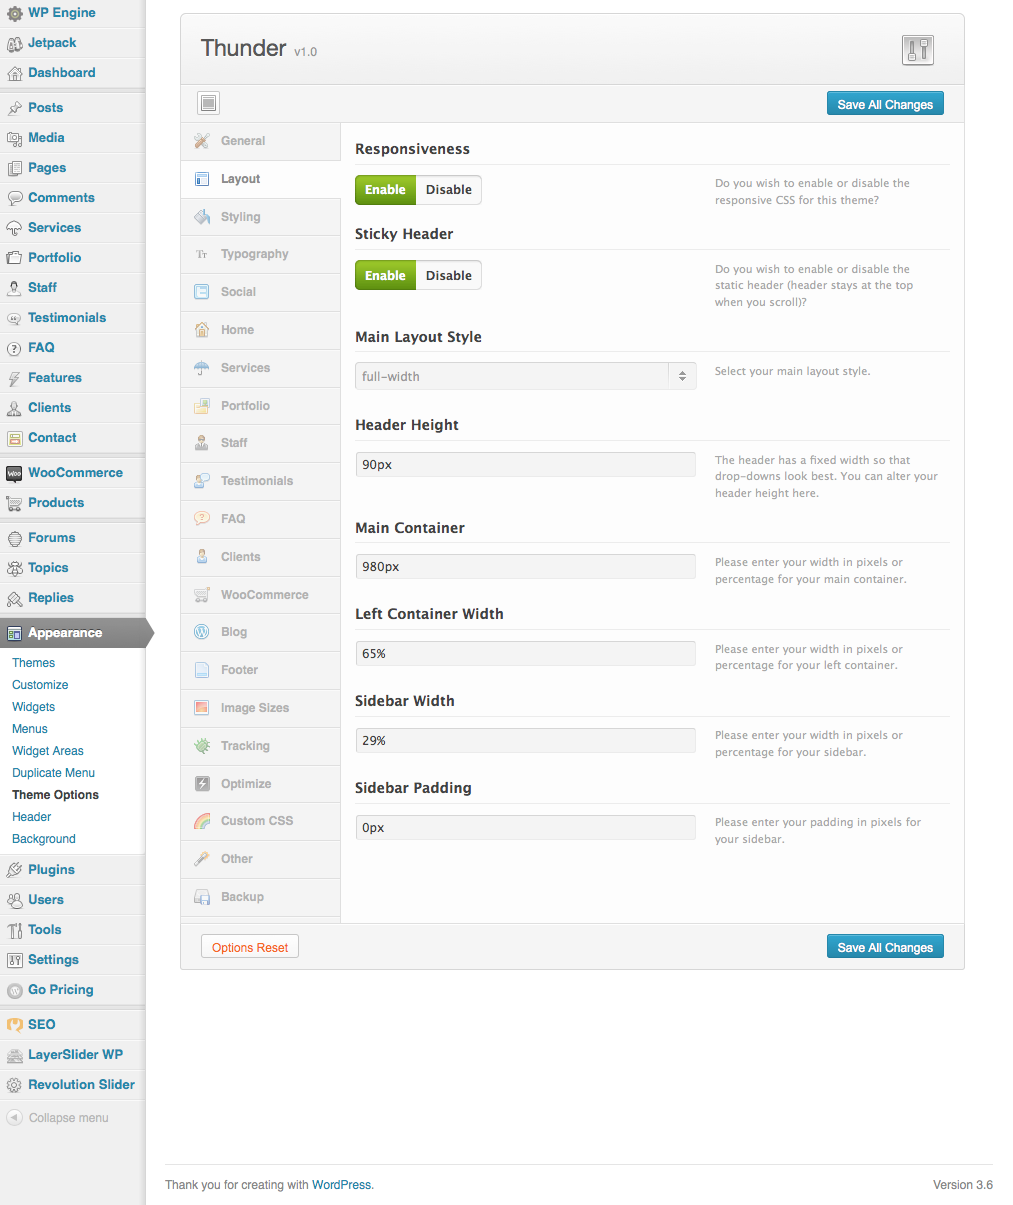This screenshot has height=1205, width=1013.
Task: Open Settings in admin menu
Action: [x=72, y=960]
